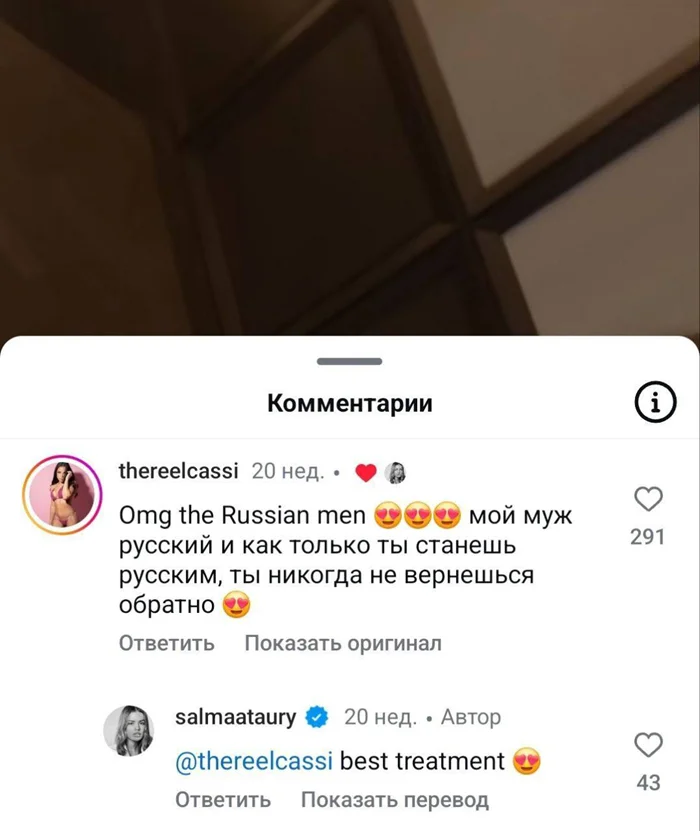The image size is (700, 831).
Task: Tap the video area above the comments
Action: [x=350, y=167]
